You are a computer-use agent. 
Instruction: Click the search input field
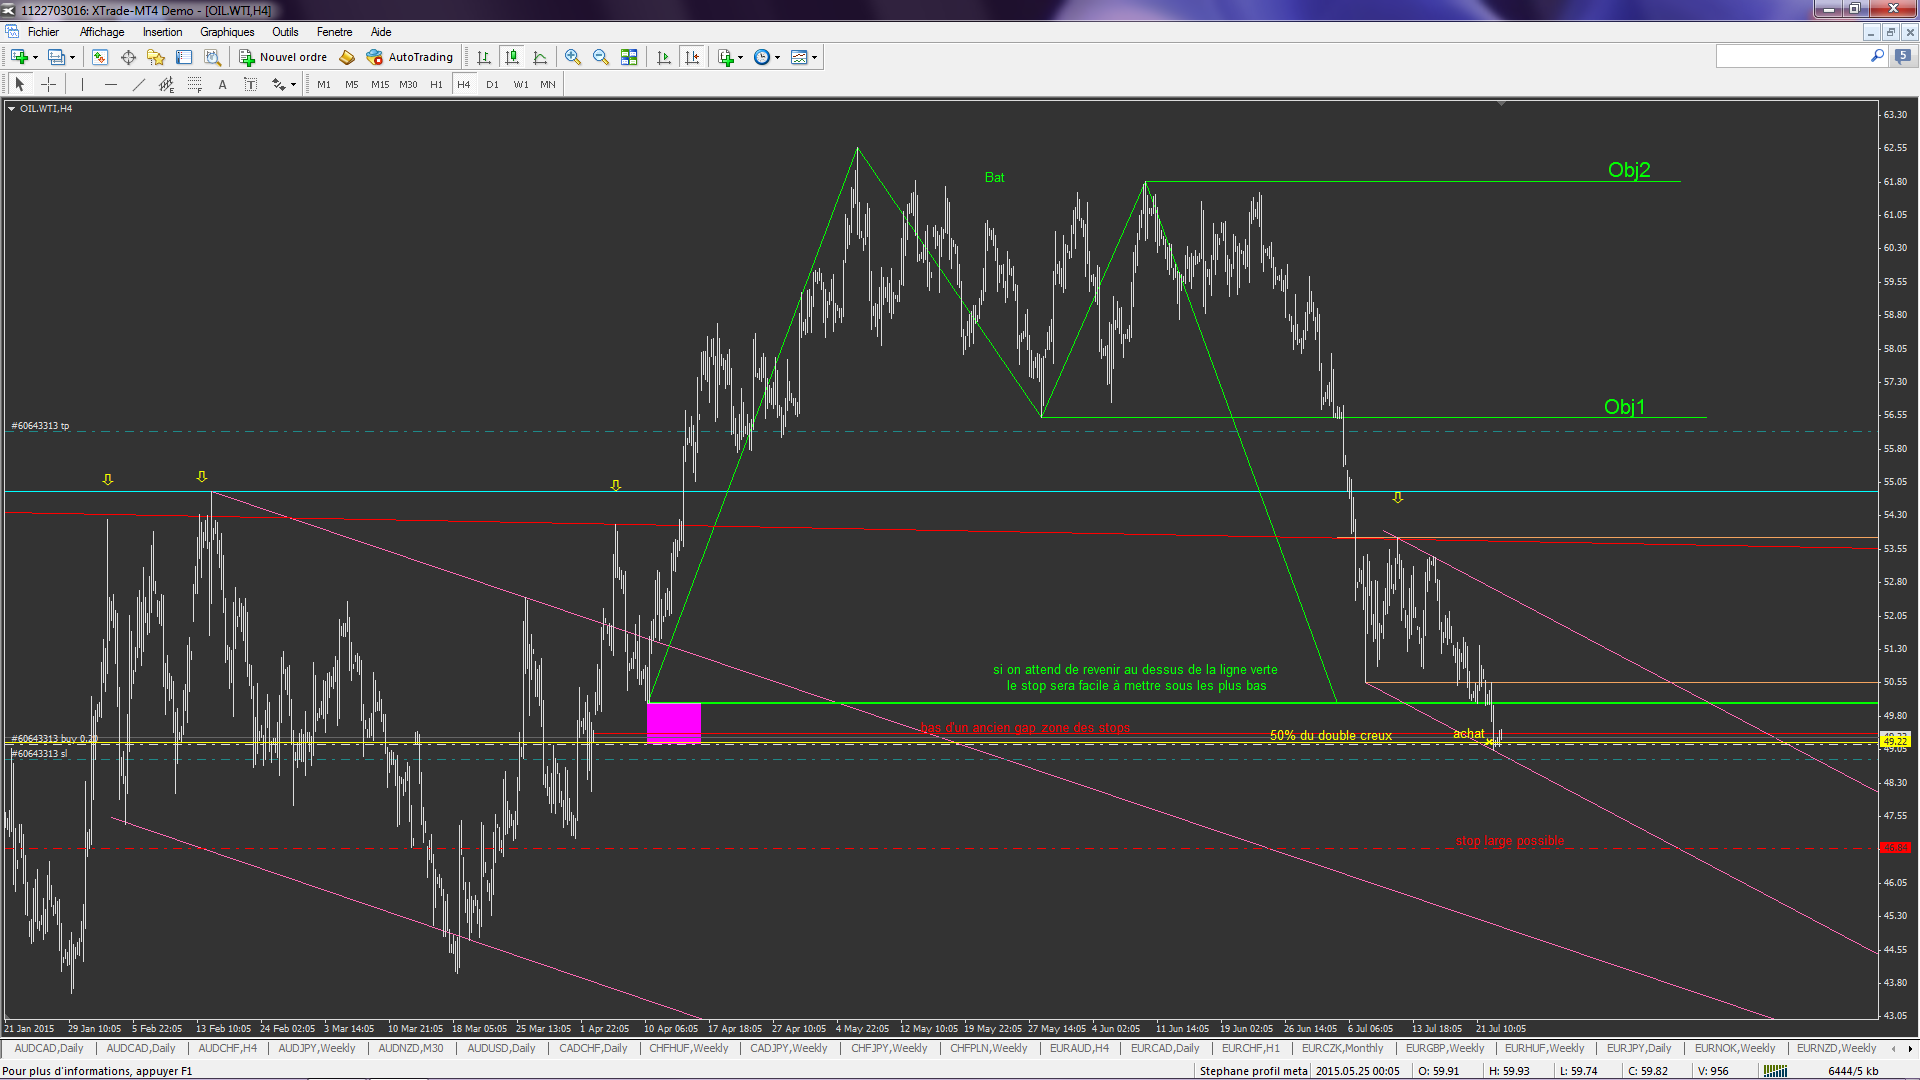(1791, 57)
